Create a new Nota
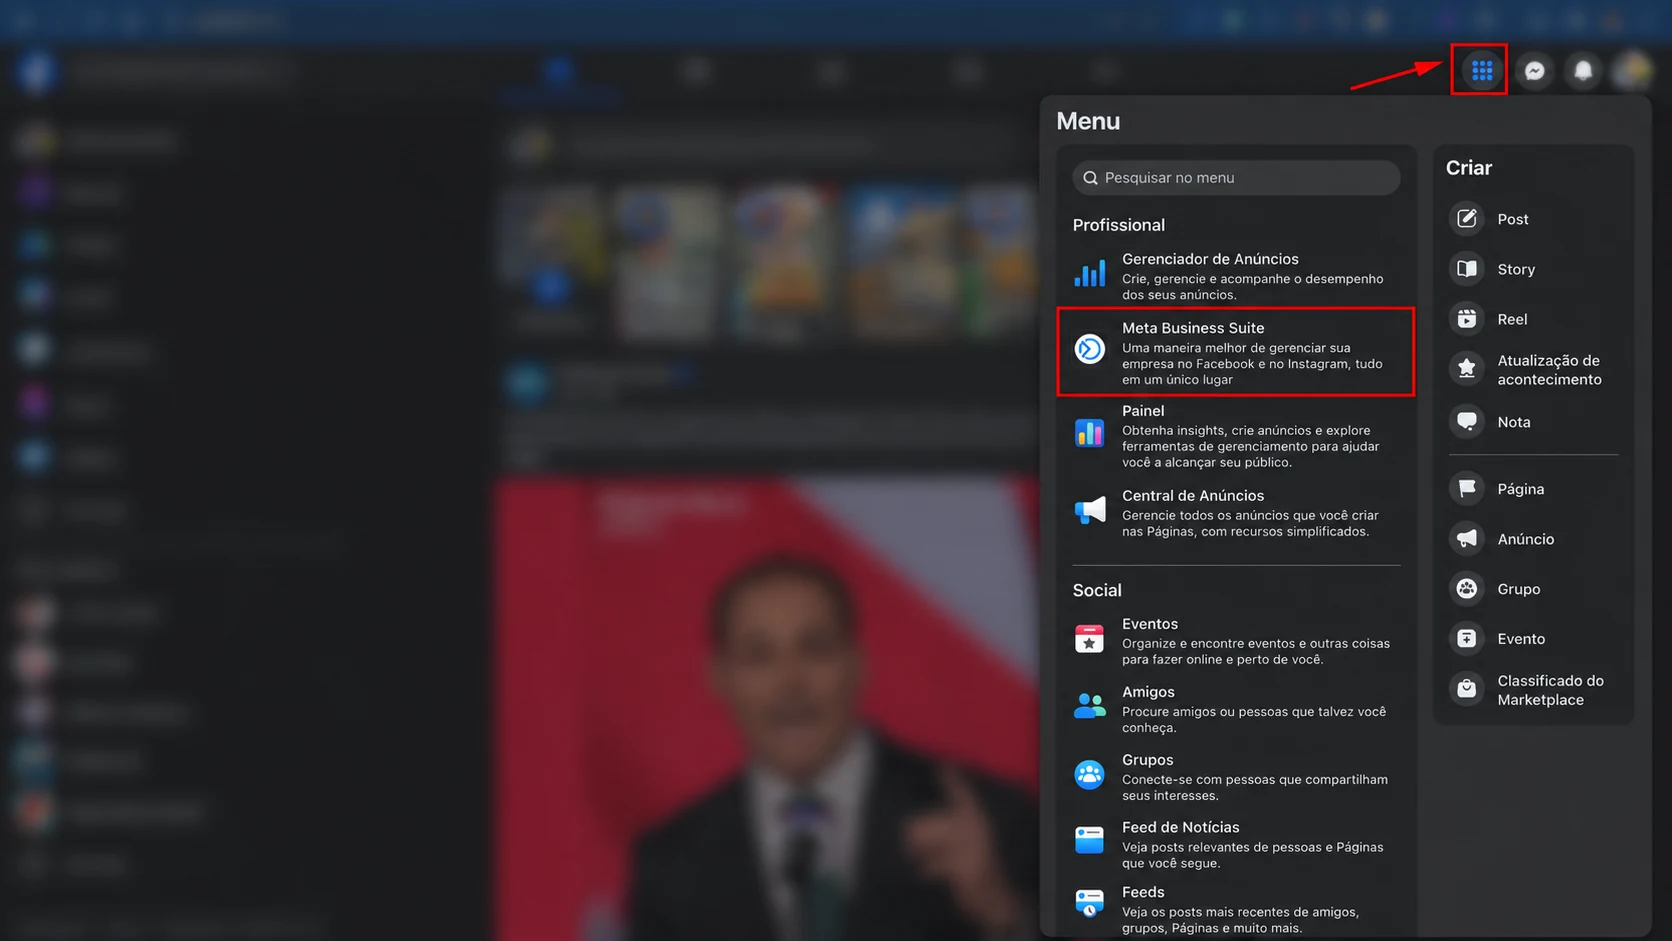 (1514, 422)
